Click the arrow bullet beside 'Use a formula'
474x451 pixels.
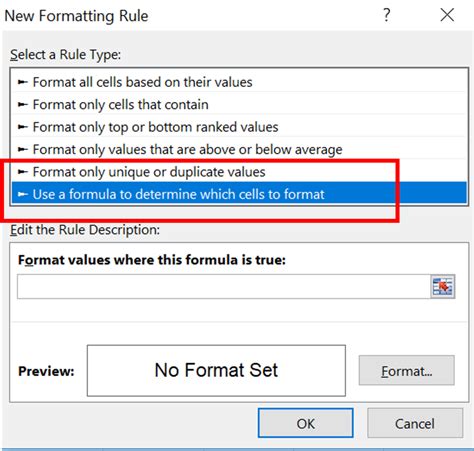coord(22,194)
